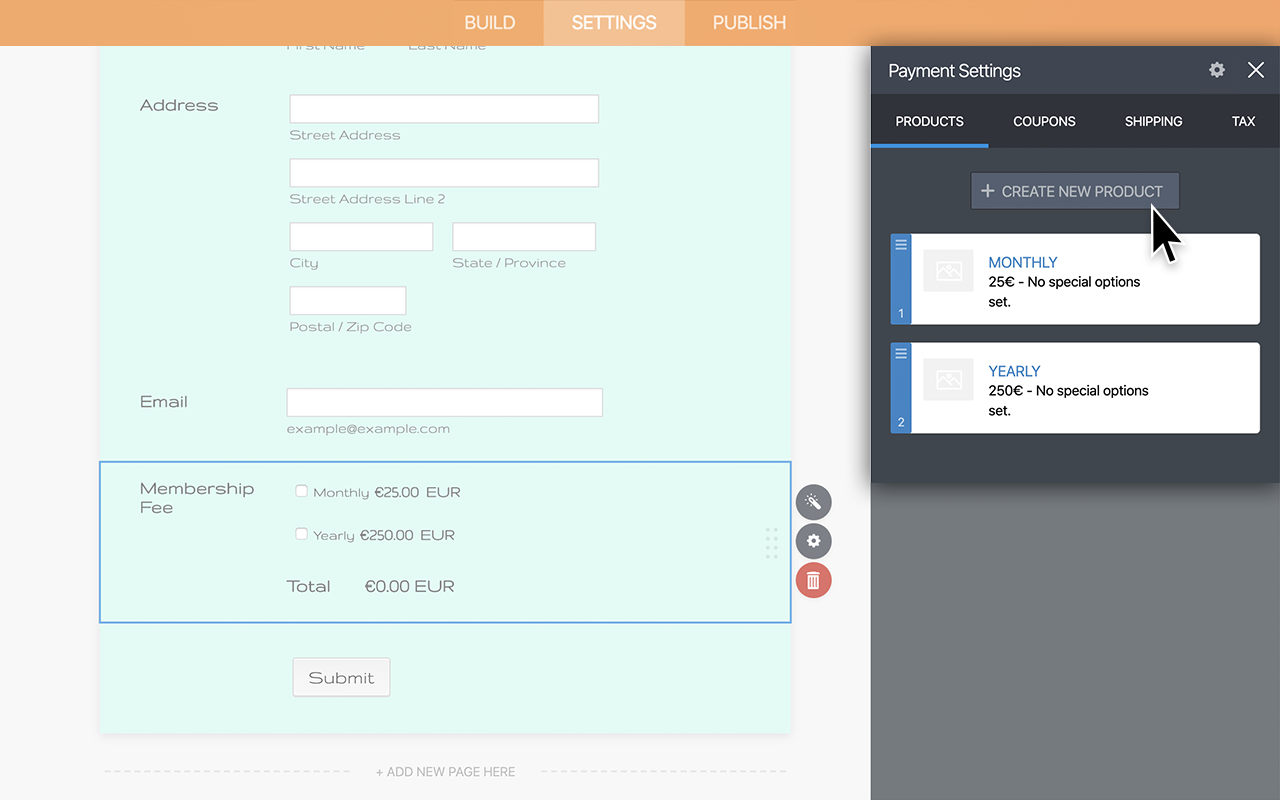Click the Email input field
Image resolution: width=1280 pixels, height=800 pixels.
[444, 402]
